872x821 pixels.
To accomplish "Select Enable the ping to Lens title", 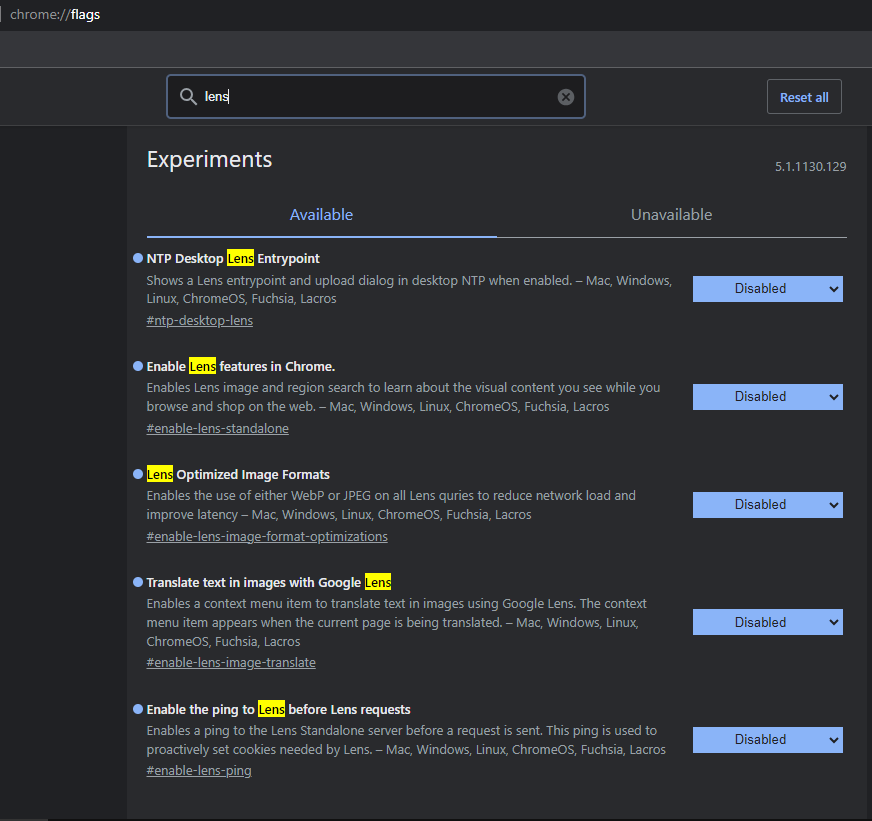I will 279,709.
